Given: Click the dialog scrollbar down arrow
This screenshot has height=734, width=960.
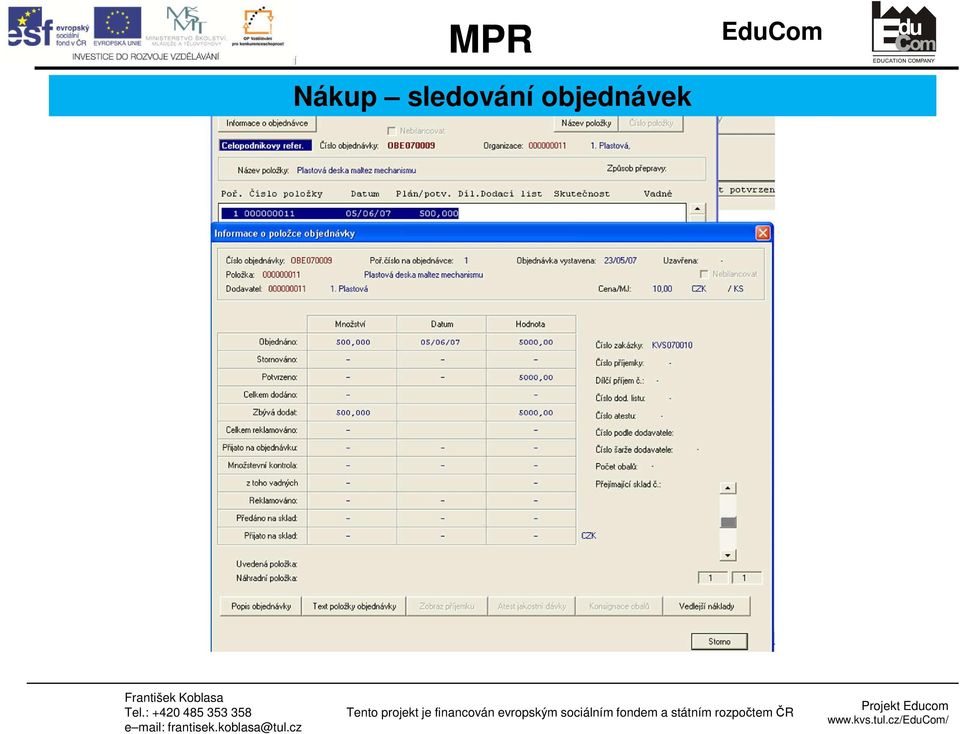Looking at the screenshot, I should click(728, 555).
